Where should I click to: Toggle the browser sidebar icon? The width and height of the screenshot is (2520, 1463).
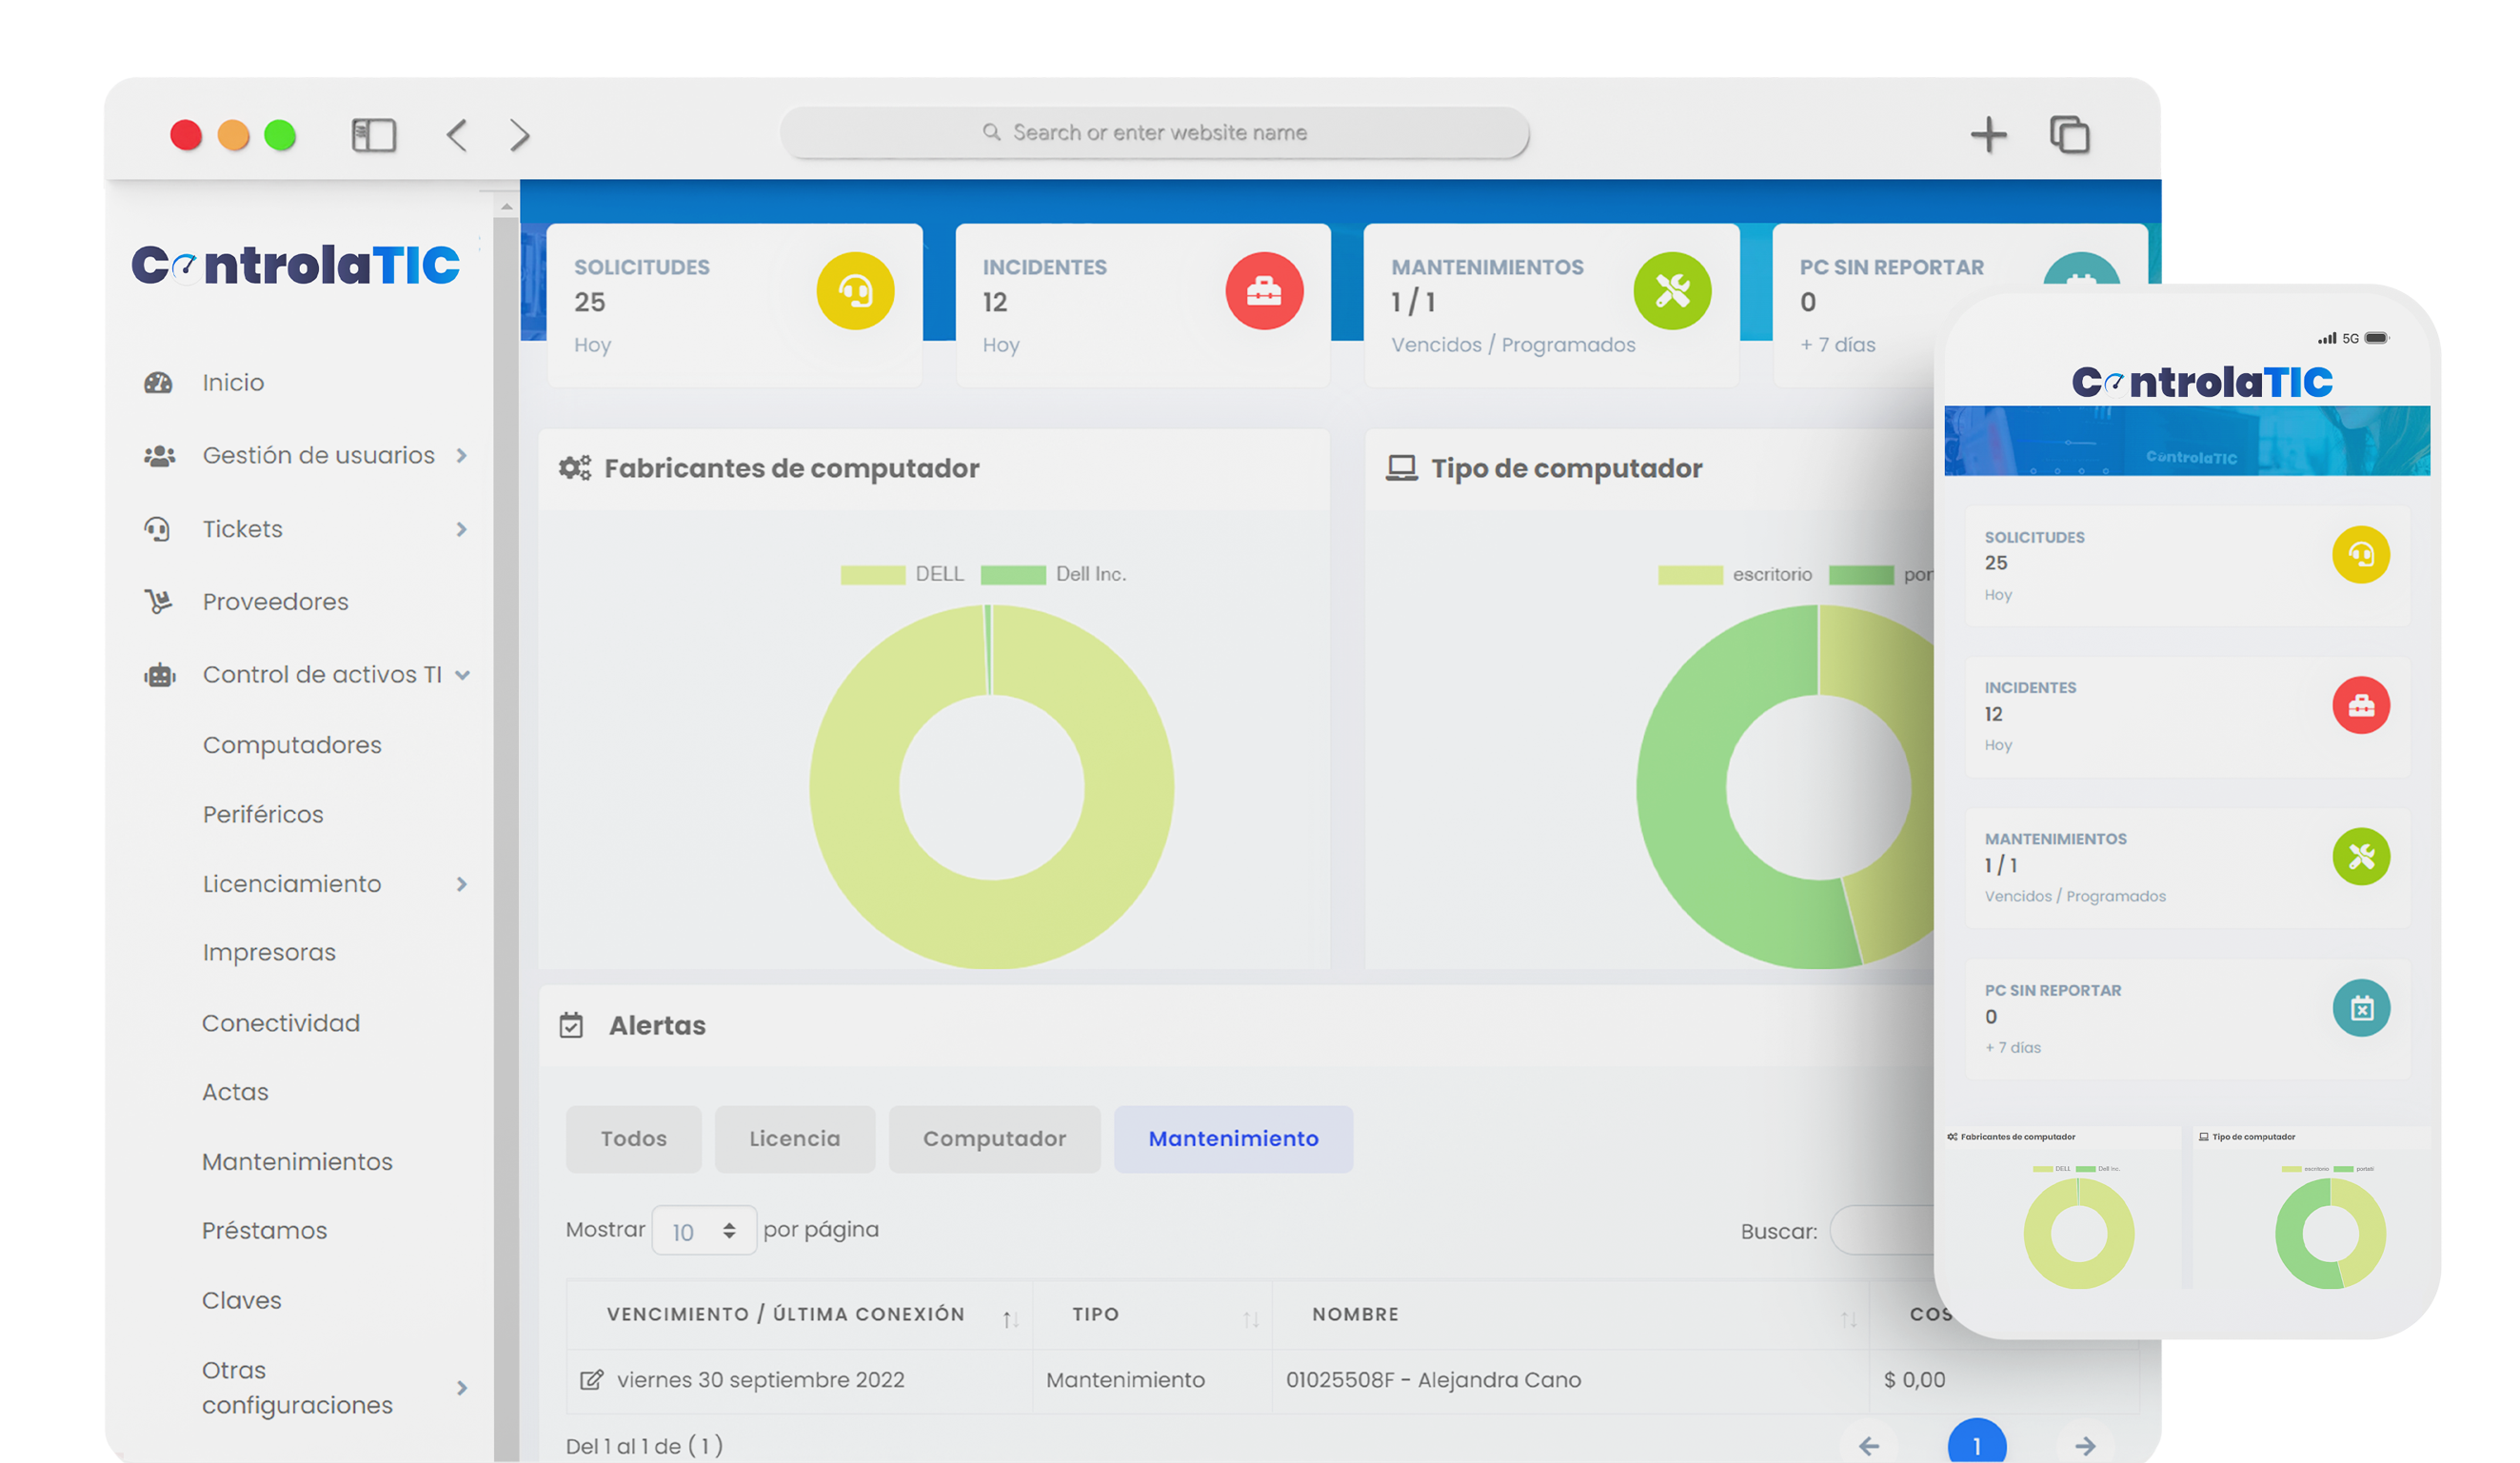(x=374, y=134)
